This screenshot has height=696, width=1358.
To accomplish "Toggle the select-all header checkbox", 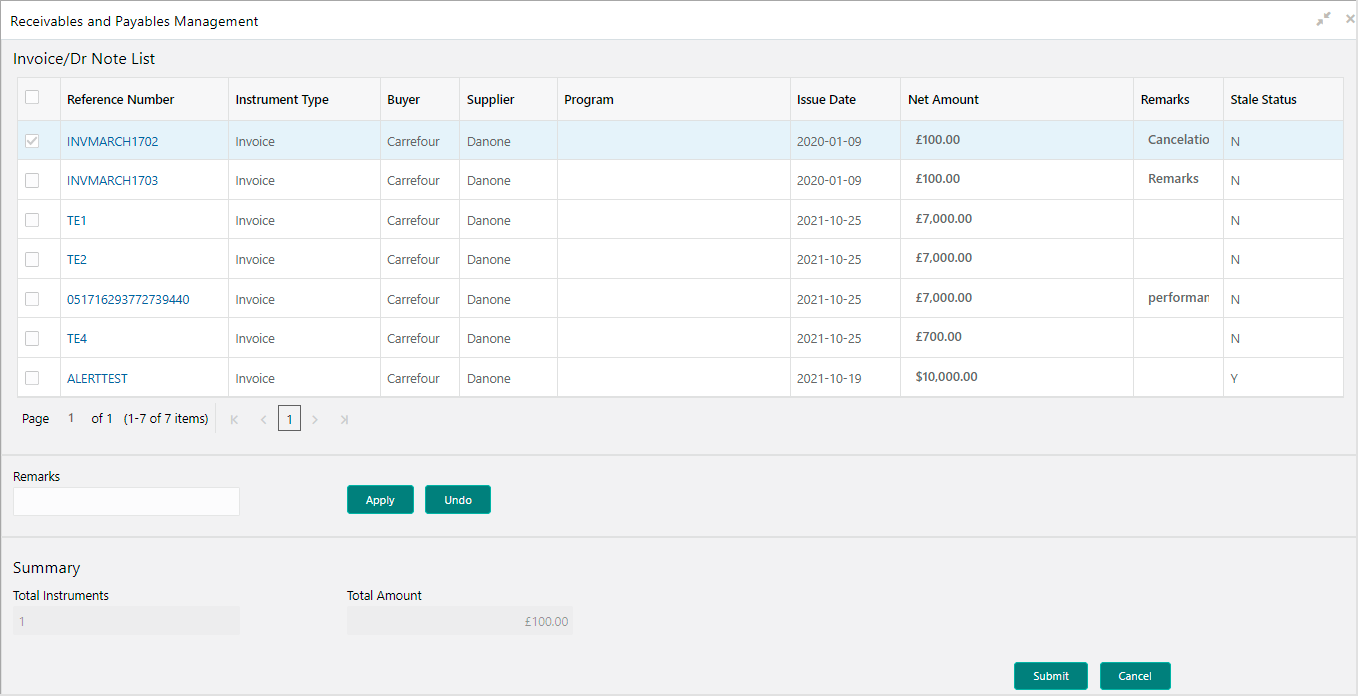I will (x=32, y=97).
